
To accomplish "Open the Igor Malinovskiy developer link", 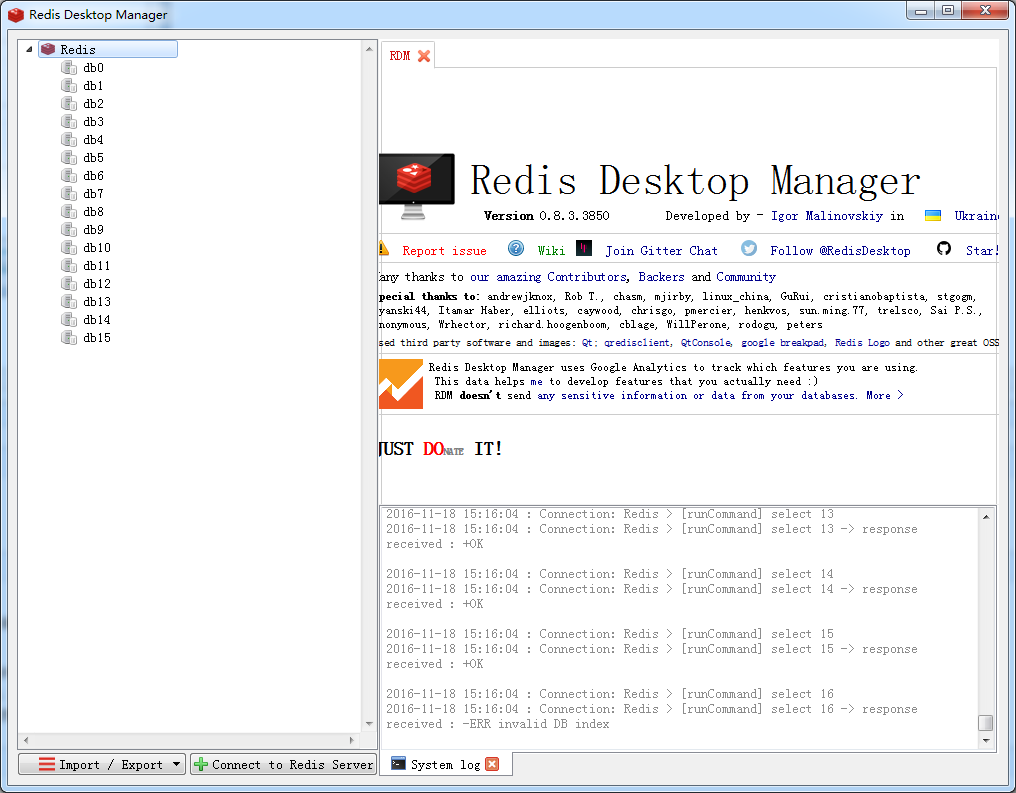I will pos(827,216).
